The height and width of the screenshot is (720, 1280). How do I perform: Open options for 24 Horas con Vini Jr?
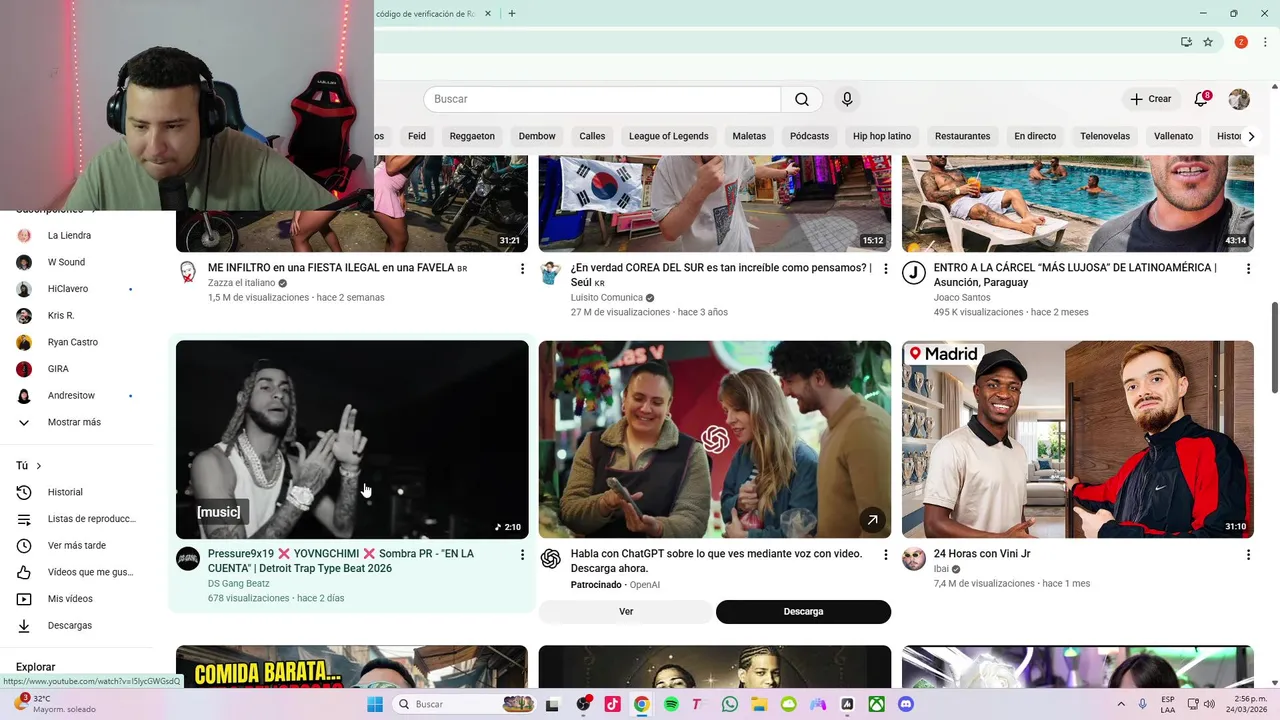[1248, 555]
